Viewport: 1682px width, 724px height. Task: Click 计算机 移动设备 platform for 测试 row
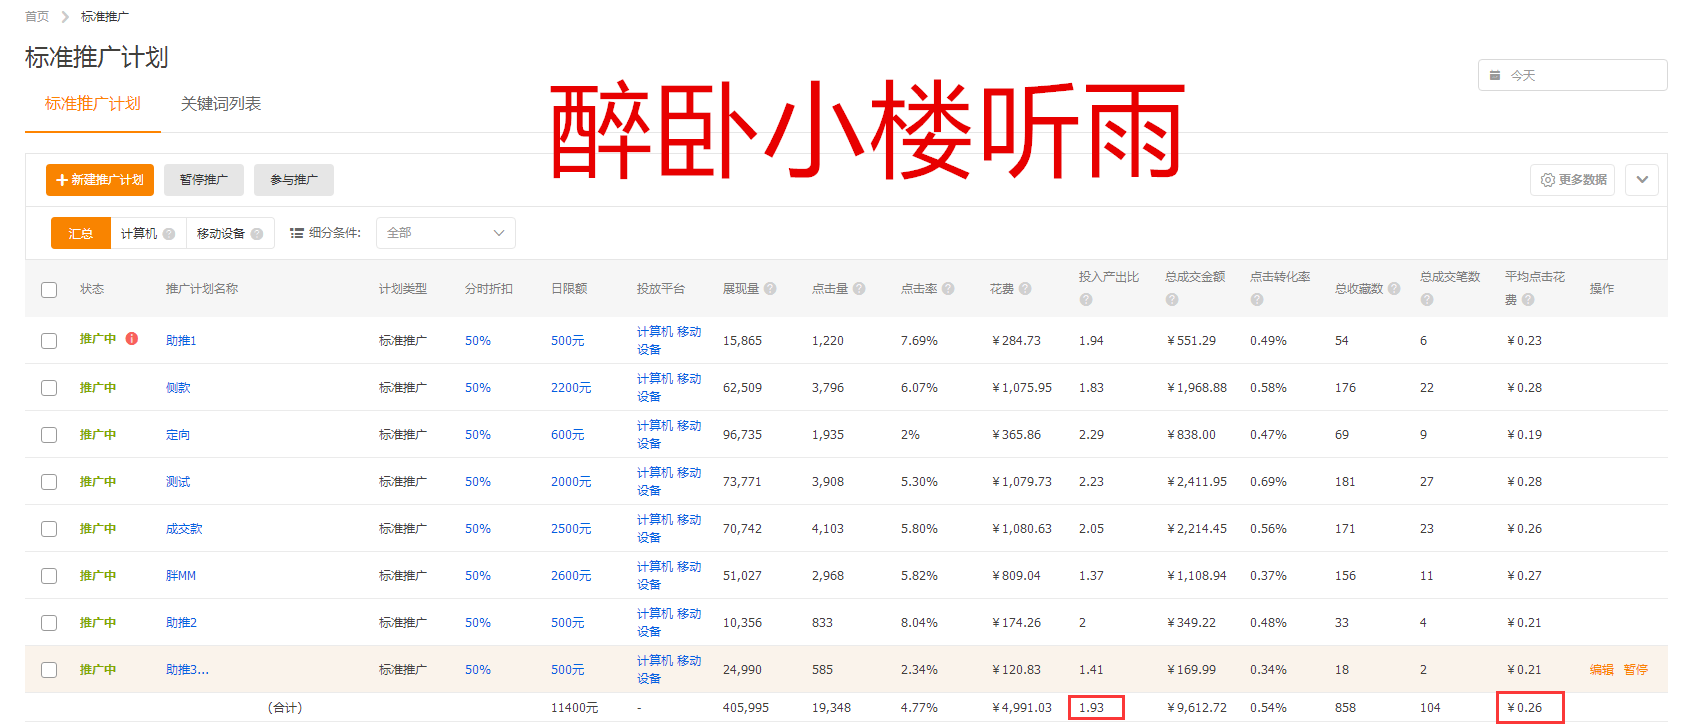coord(669,481)
